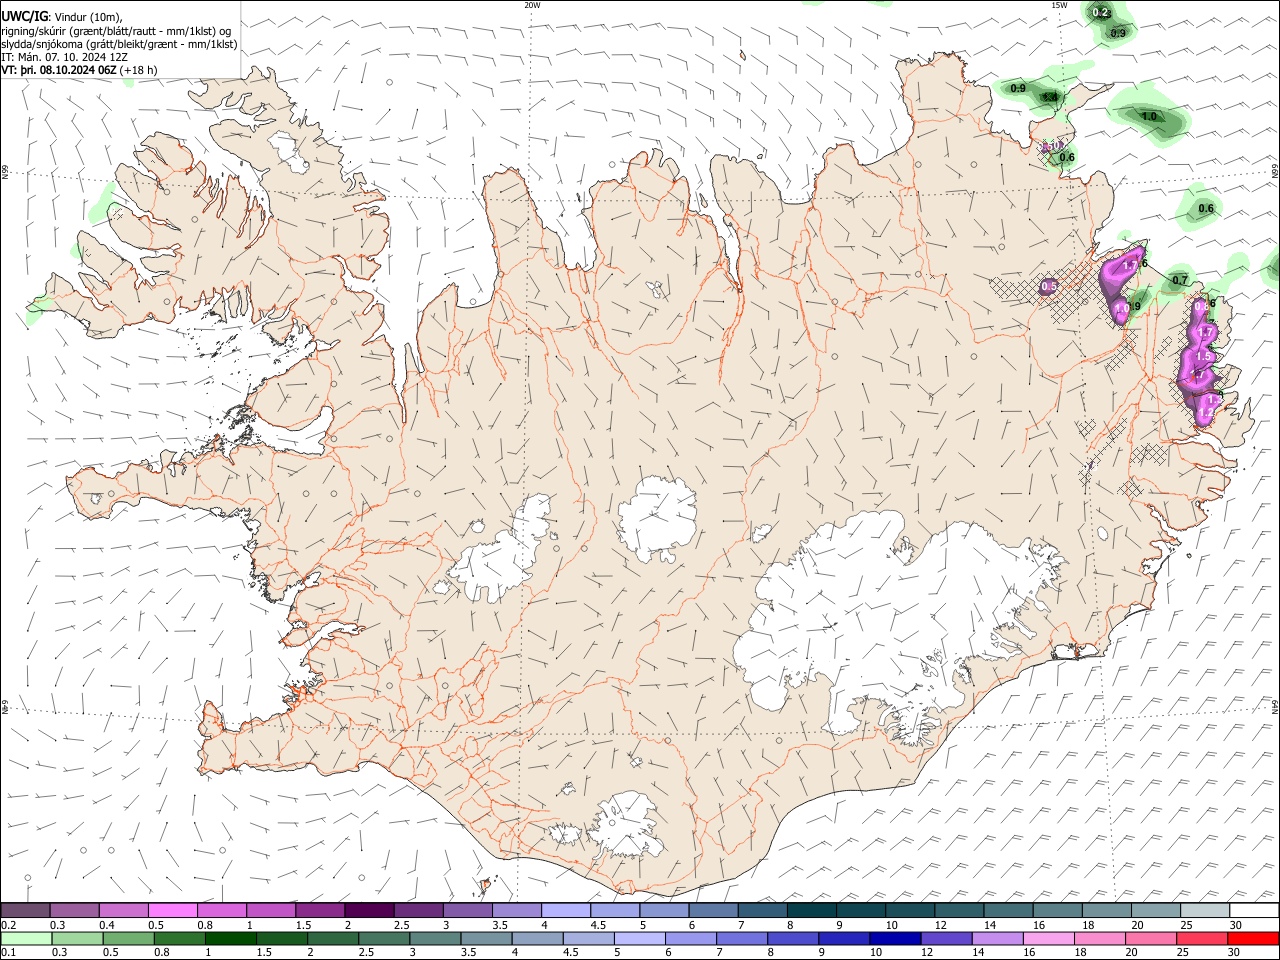
Task: Click the pale green 0.1 rain-scale swatch
Action: click(26, 938)
